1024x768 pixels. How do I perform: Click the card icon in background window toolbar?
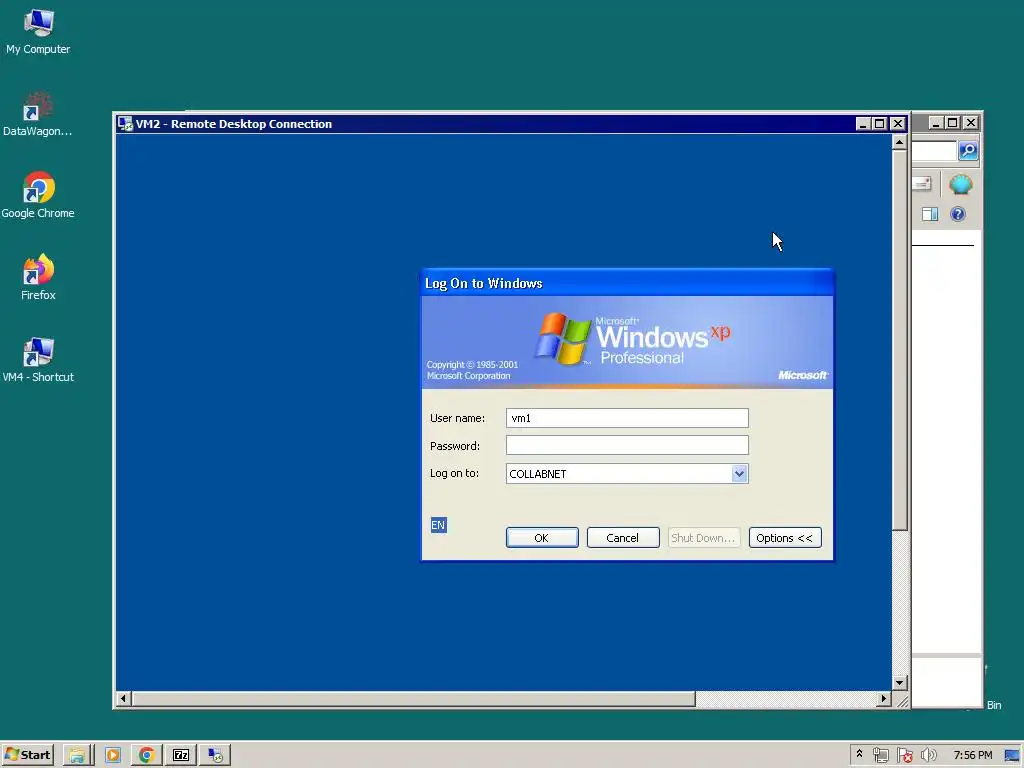click(922, 184)
